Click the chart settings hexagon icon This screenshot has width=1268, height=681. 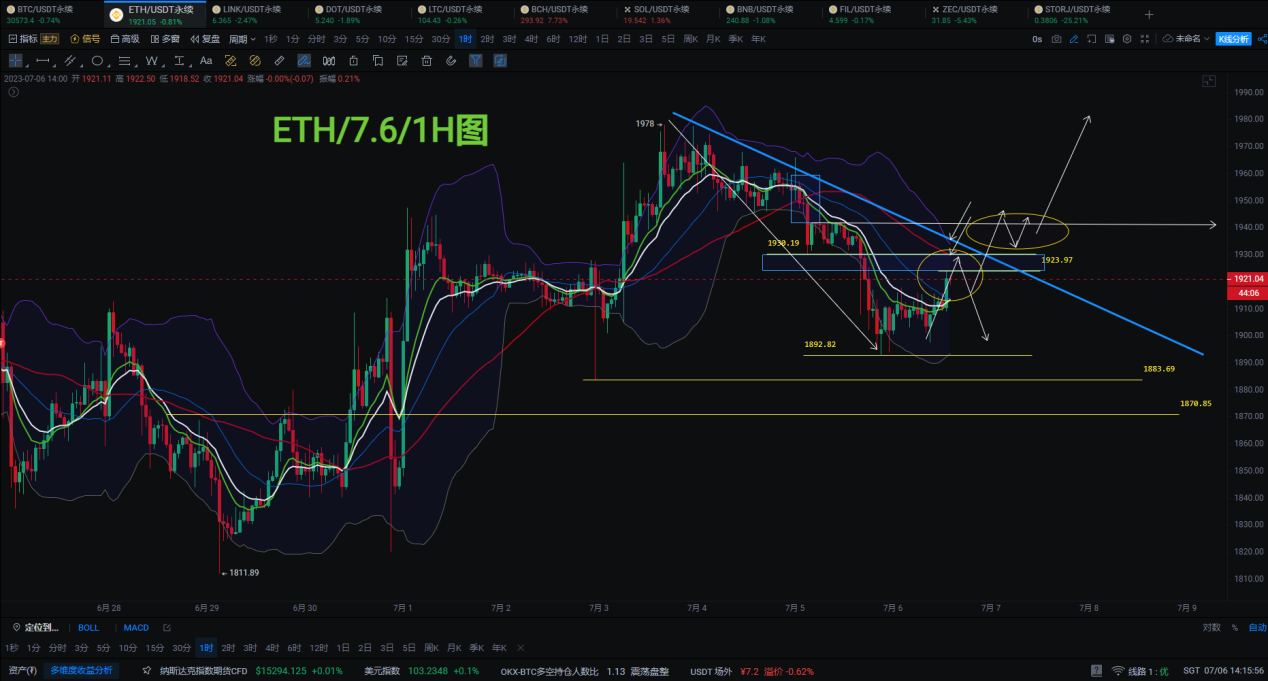pos(1127,39)
